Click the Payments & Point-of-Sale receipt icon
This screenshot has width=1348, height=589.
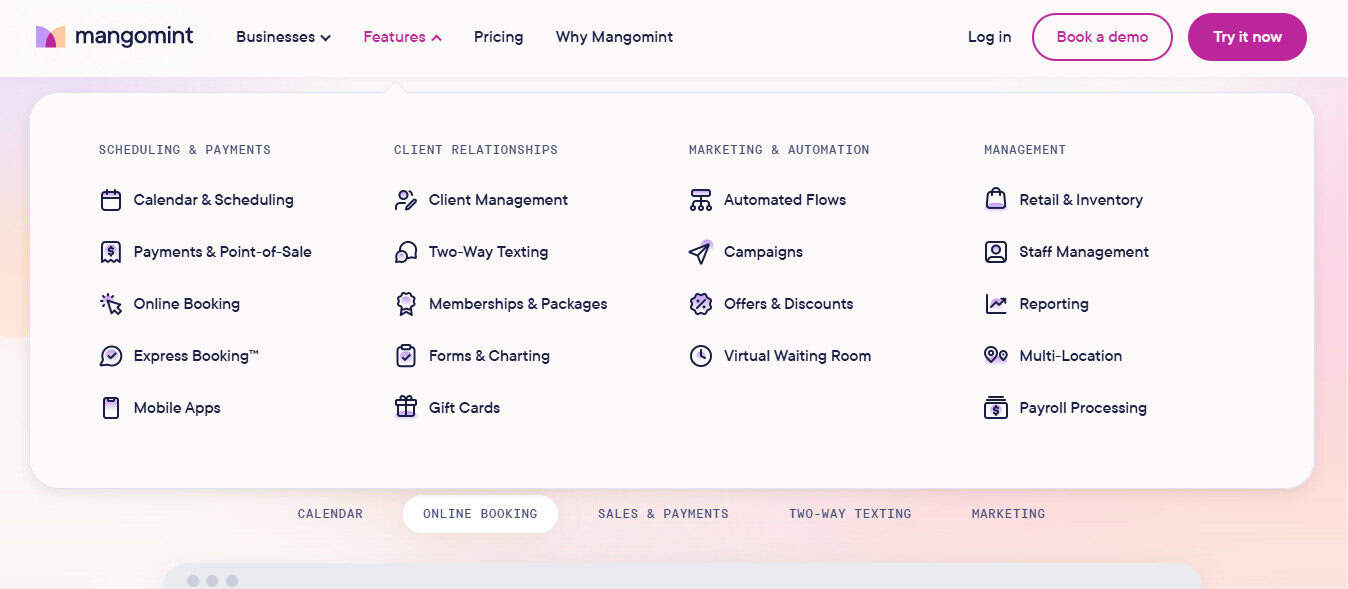tap(111, 252)
